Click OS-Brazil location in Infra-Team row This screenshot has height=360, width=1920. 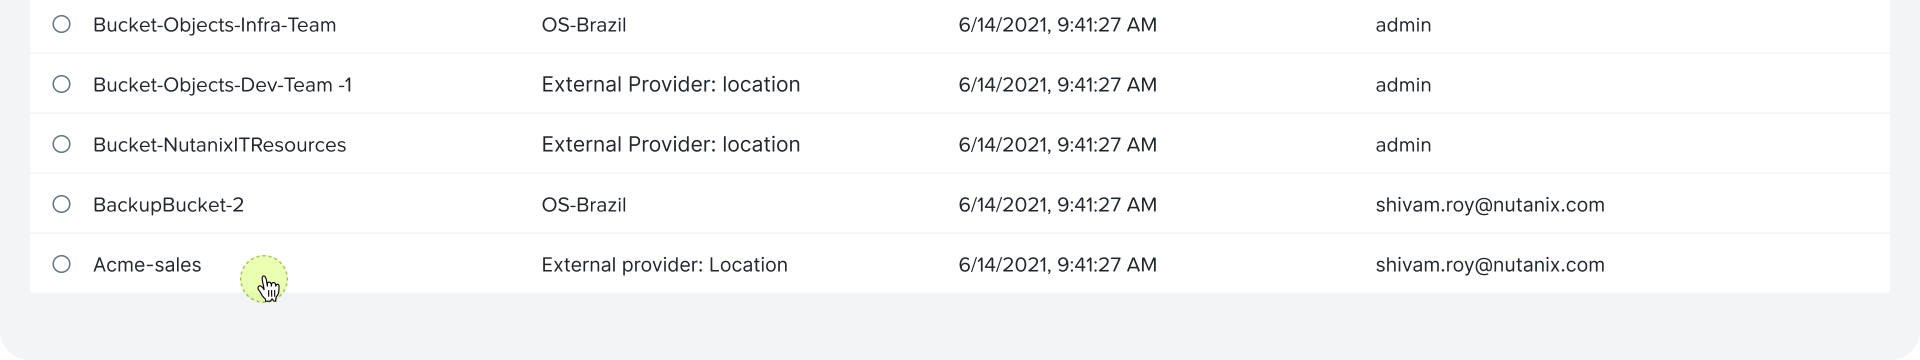[584, 25]
